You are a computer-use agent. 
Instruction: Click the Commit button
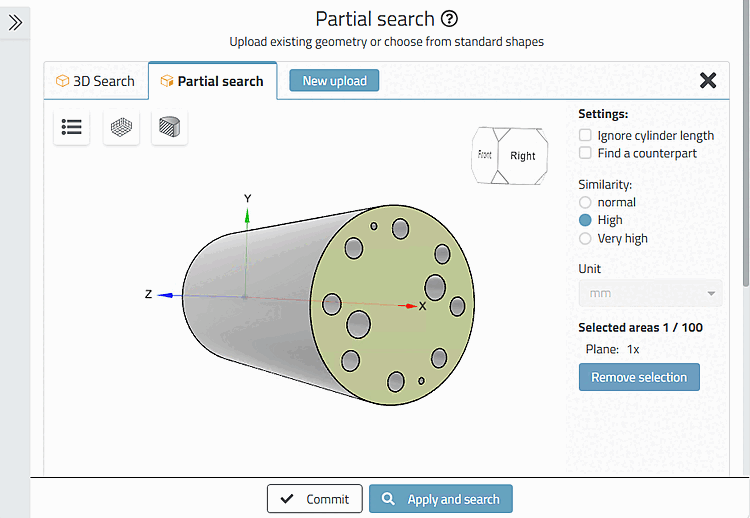314,499
